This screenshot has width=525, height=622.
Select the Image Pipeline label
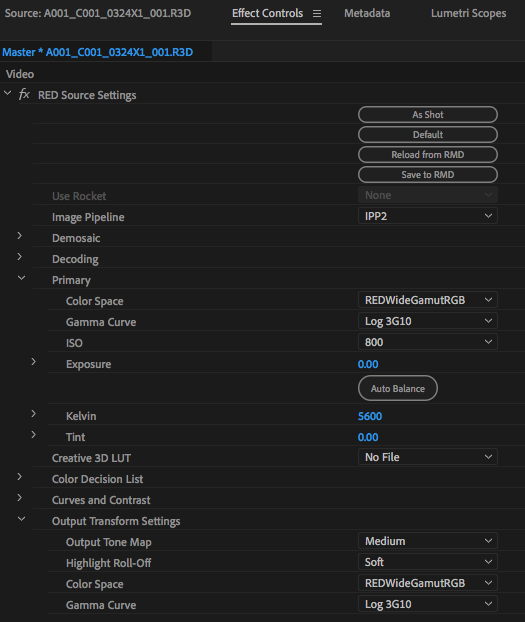click(x=88, y=217)
